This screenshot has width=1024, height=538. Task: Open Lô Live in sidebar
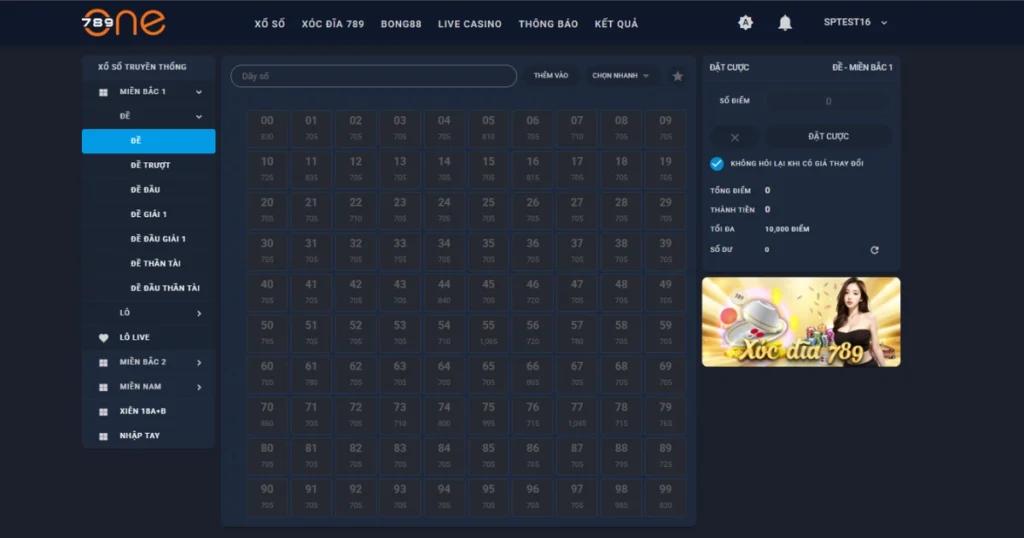point(135,338)
